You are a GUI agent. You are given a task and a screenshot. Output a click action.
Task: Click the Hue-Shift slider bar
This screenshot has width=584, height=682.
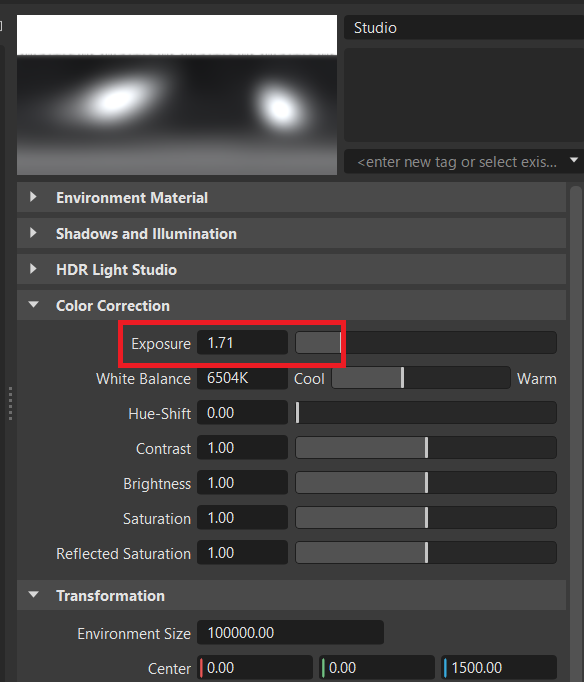[426, 413]
